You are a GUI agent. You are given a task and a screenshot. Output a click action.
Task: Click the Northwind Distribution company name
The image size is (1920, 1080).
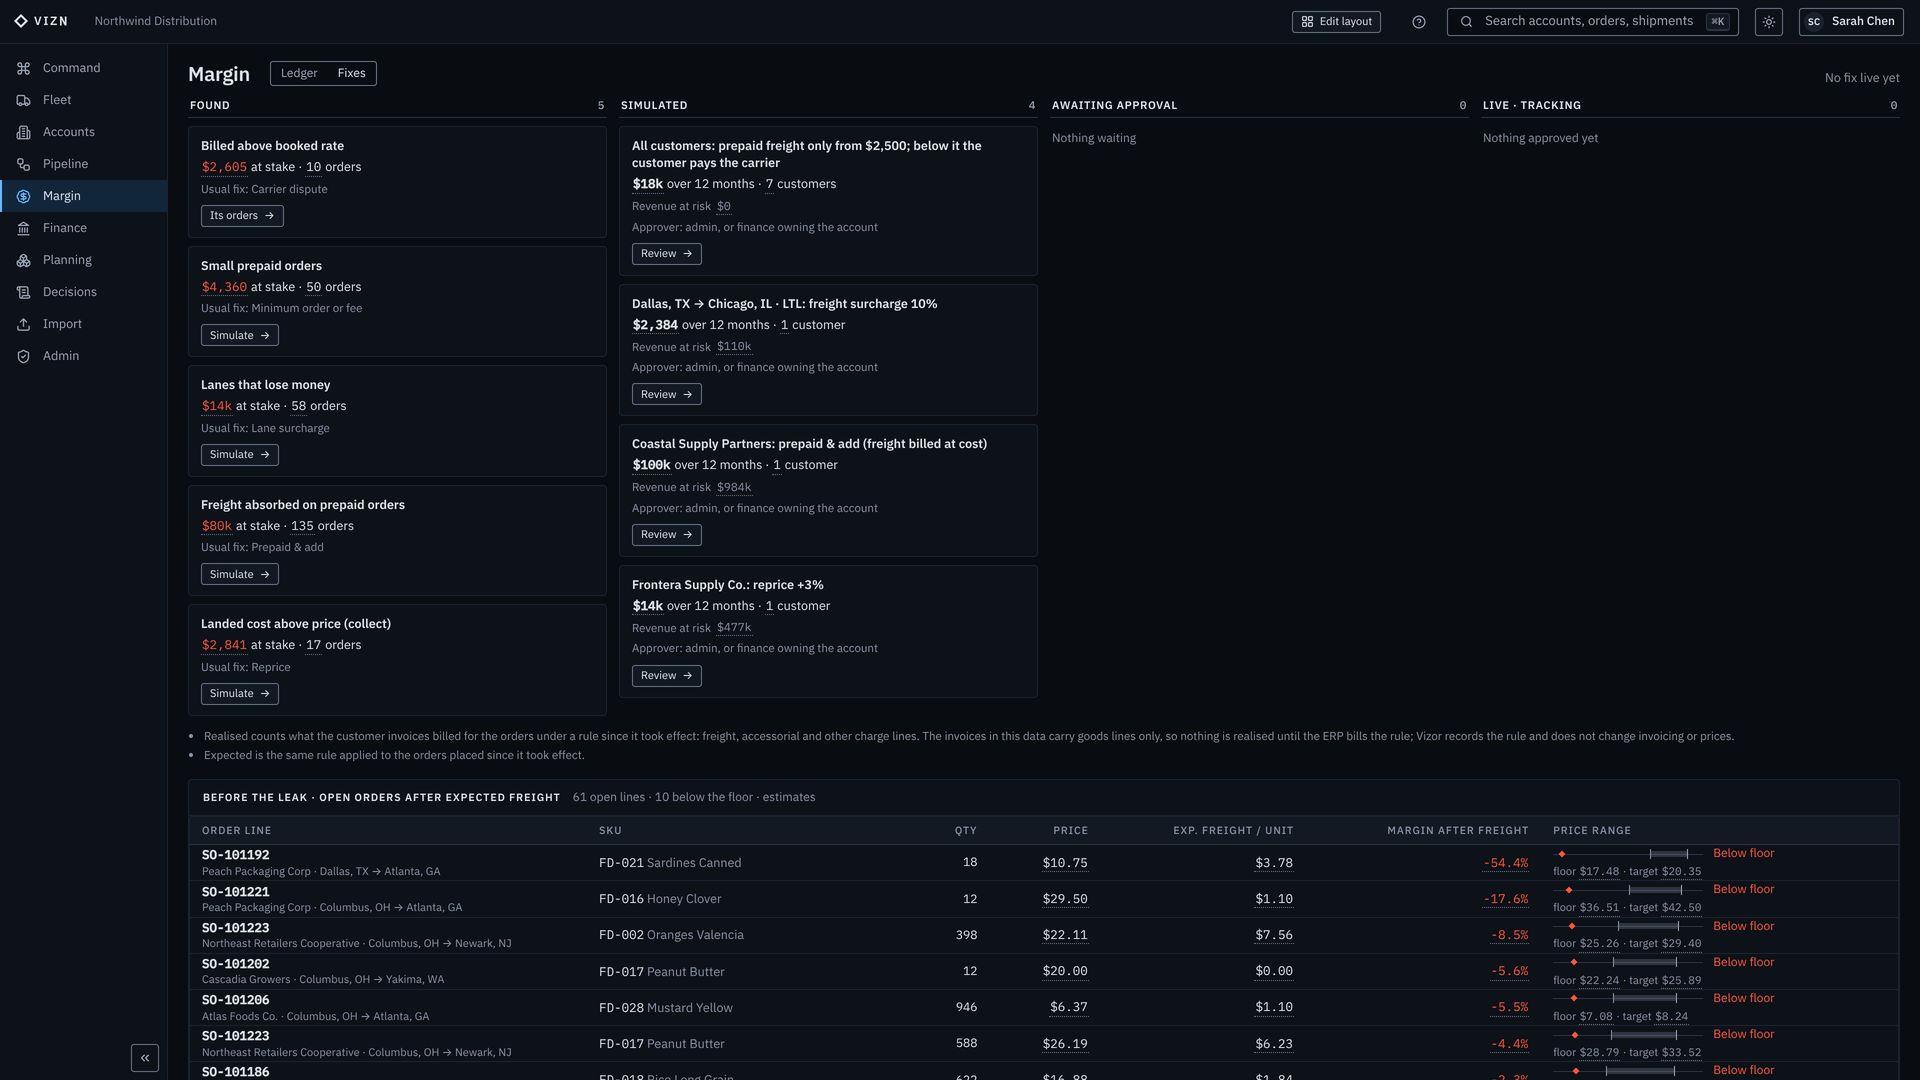[155, 21]
